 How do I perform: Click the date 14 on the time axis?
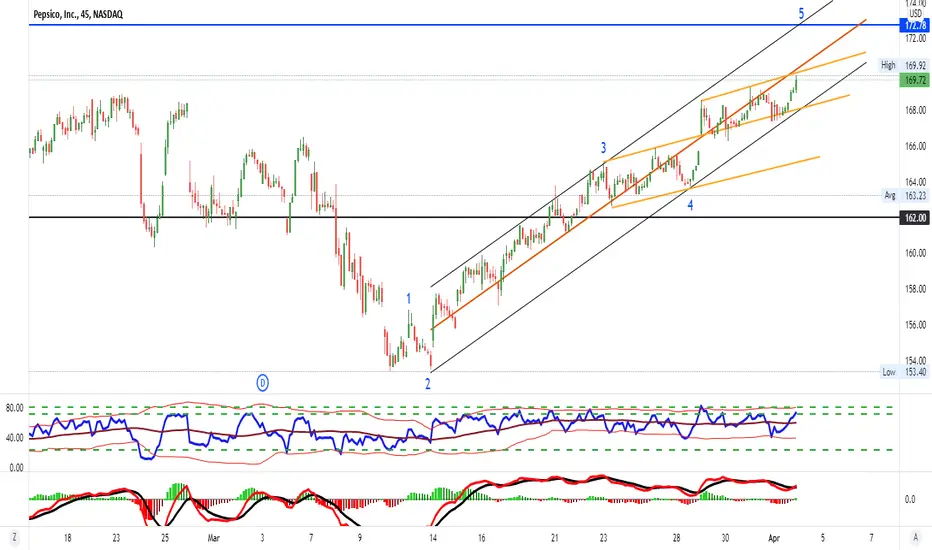click(x=433, y=538)
